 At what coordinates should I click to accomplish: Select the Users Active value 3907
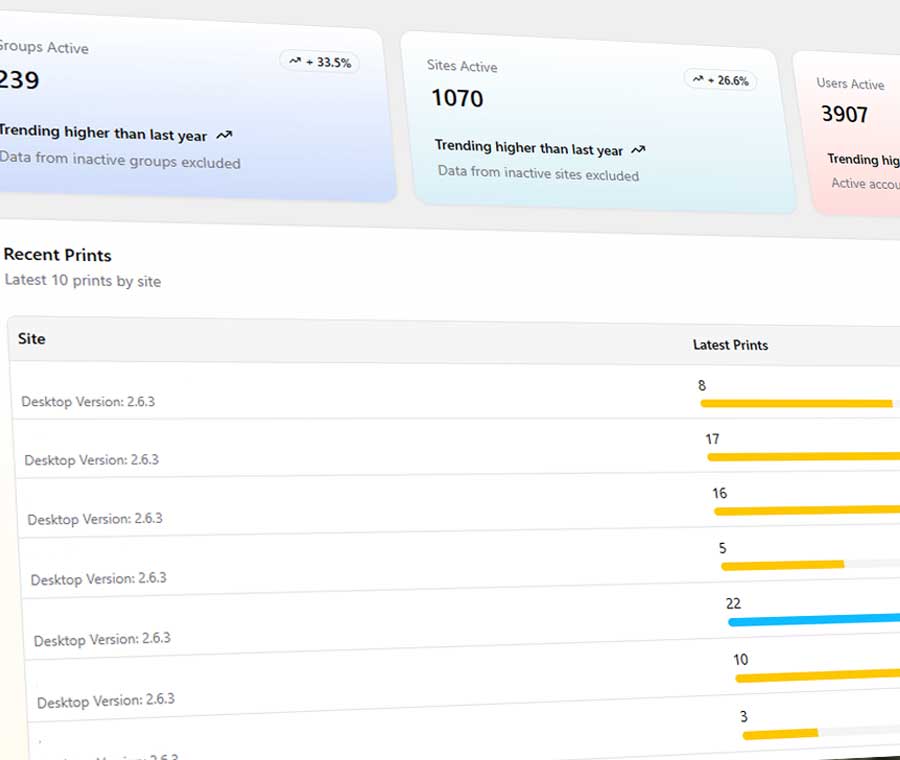(x=844, y=114)
